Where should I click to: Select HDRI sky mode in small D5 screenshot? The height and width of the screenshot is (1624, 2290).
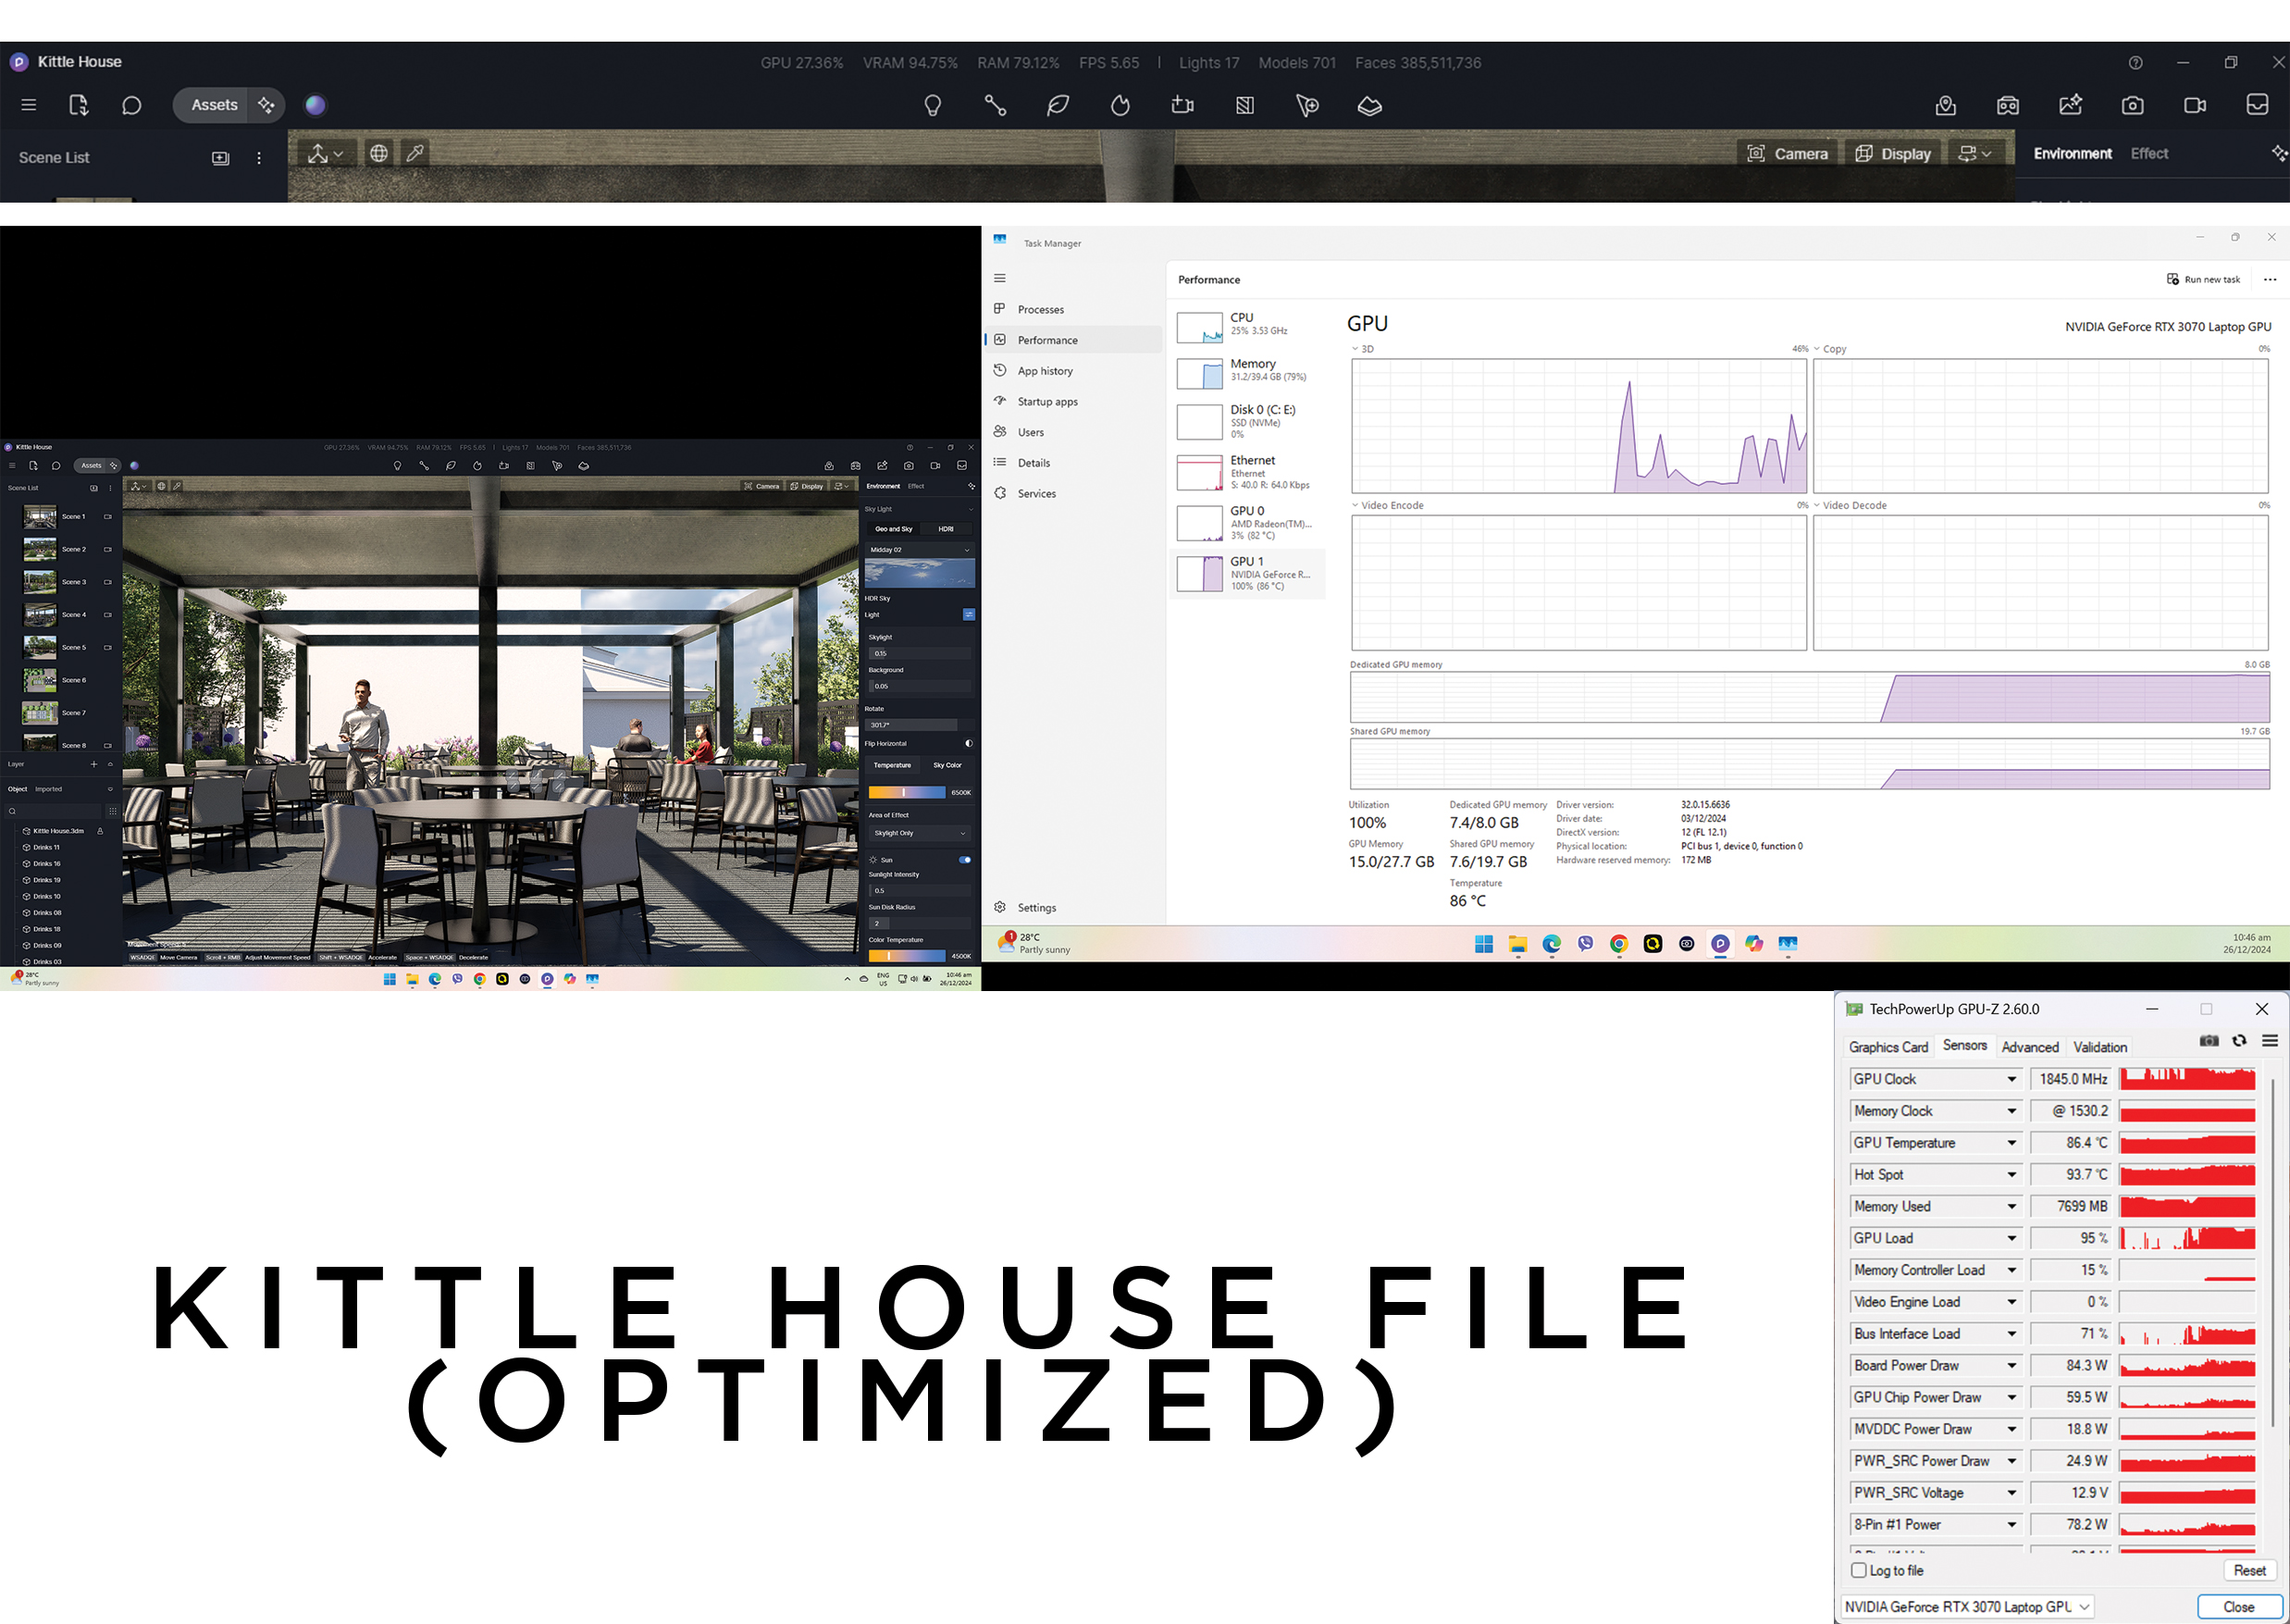point(946,529)
